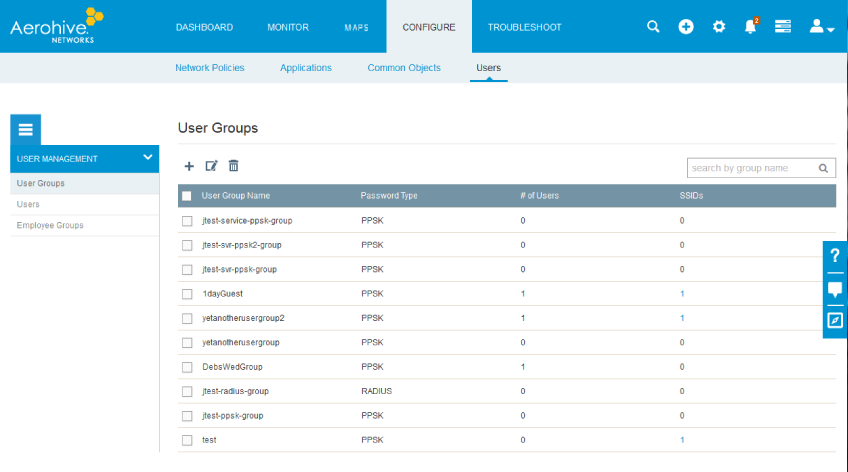
Task: Open the Network Policies sub-tab
Action: point(210,68)
